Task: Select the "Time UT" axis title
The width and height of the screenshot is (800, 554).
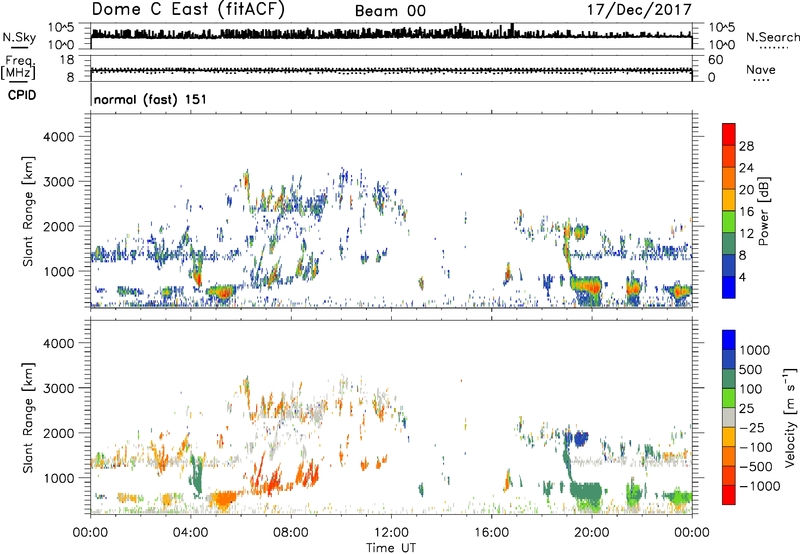Action: coord(391,548)
